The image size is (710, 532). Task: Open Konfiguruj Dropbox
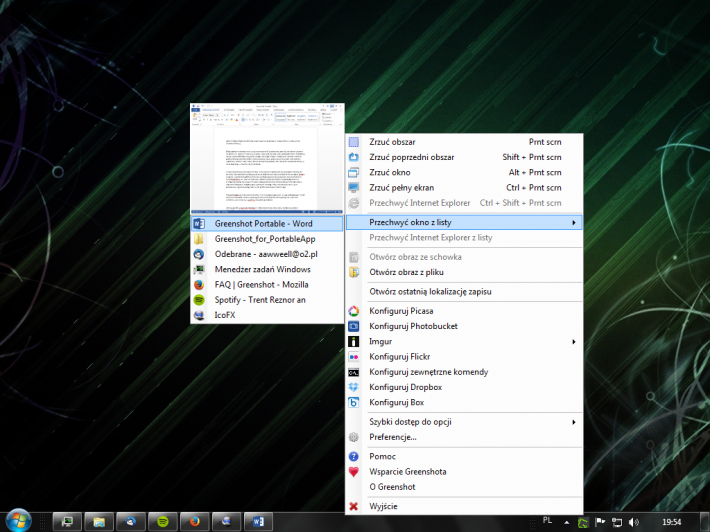[x=465, y=387]
